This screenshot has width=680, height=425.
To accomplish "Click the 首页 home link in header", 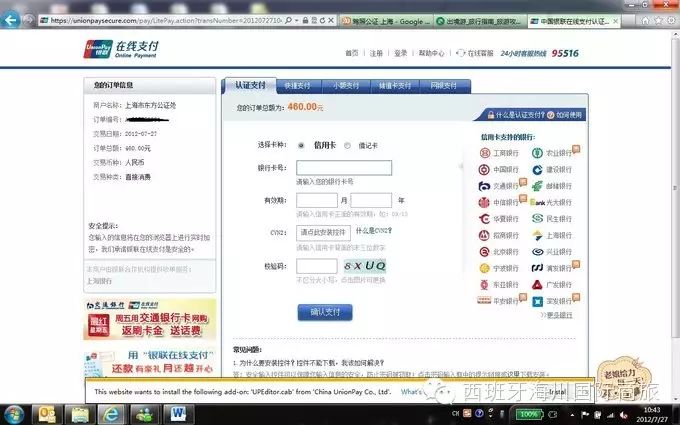I will point(352,53).
